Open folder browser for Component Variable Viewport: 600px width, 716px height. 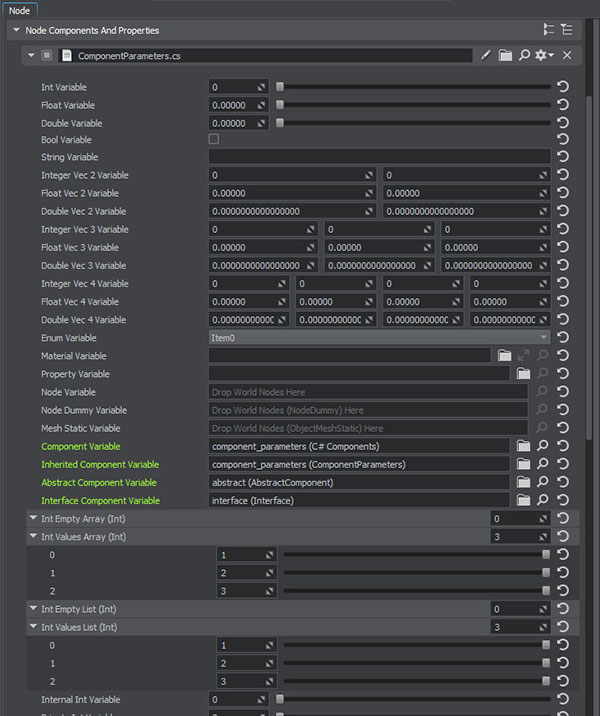523,446
